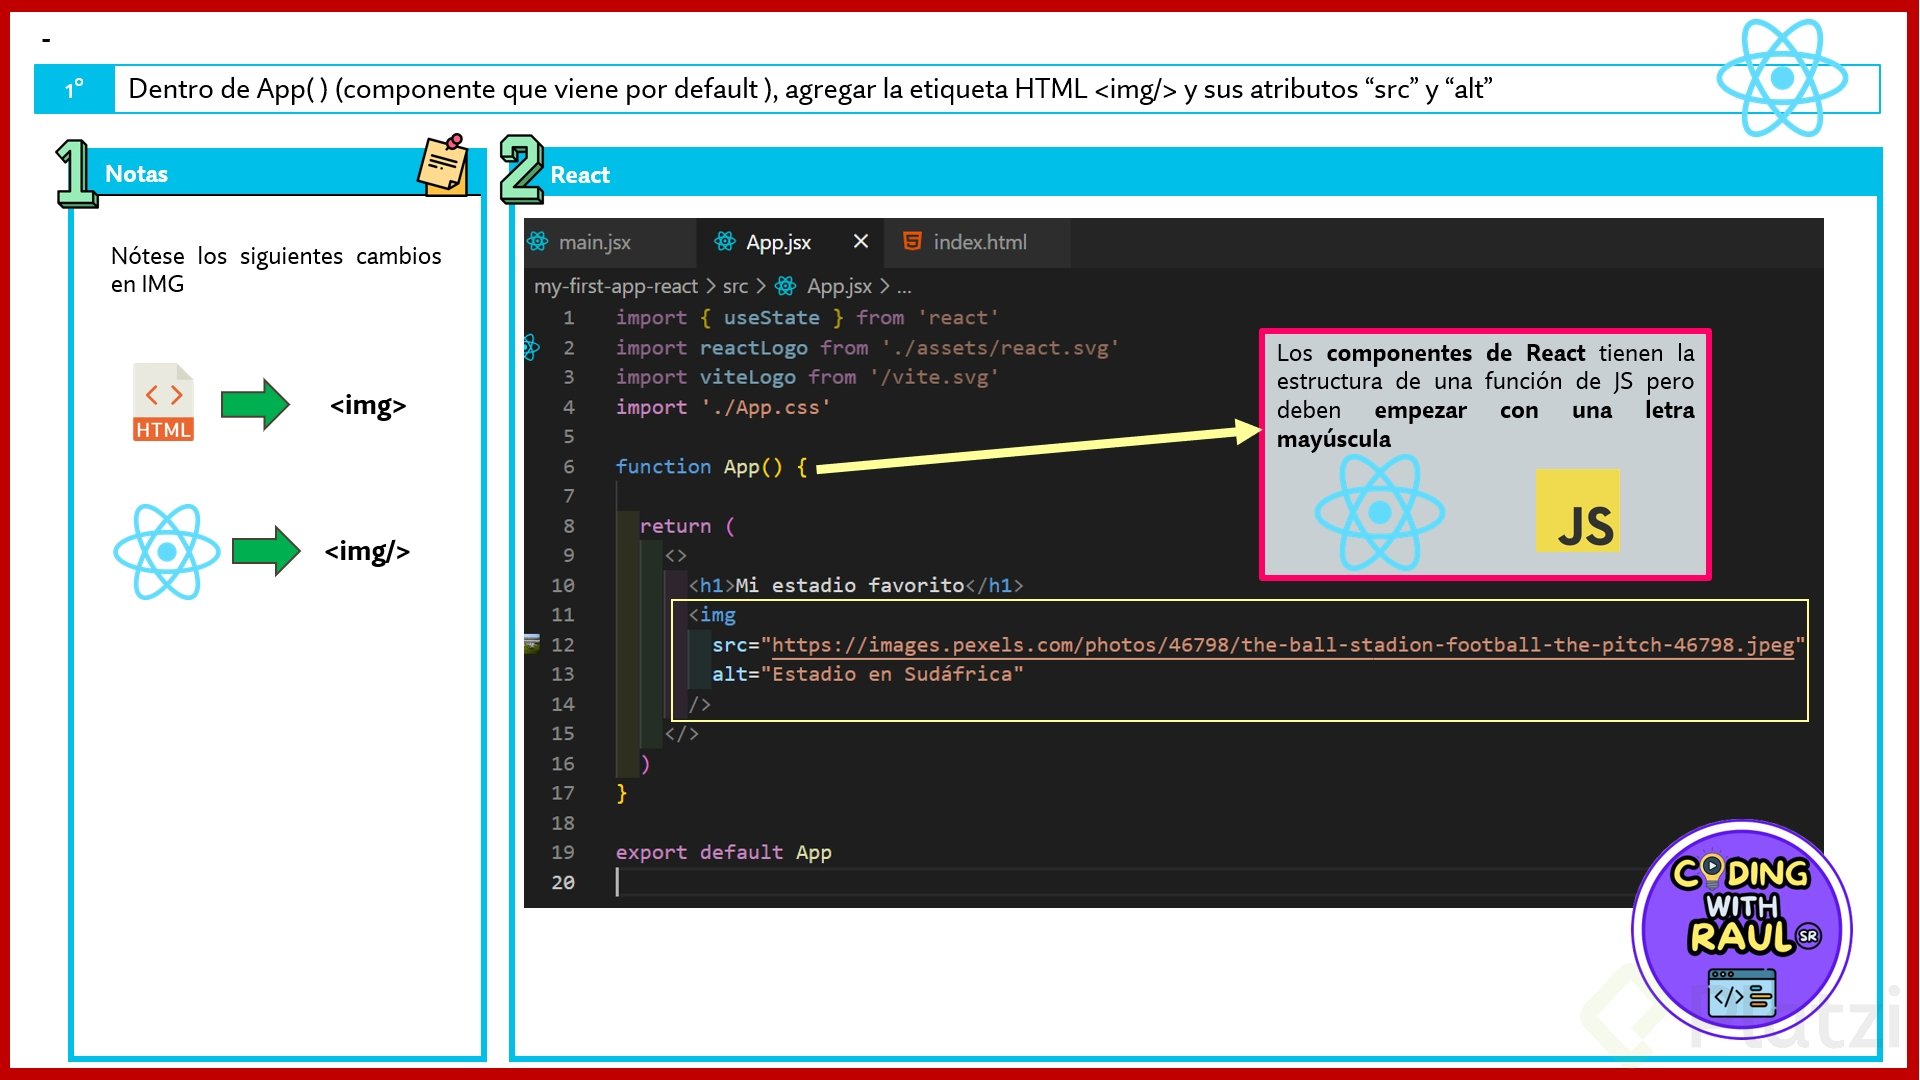The width and height of the screenshot is (1920, 1080).
Task: Click the export default App line
Action: [x=723, y=852]
